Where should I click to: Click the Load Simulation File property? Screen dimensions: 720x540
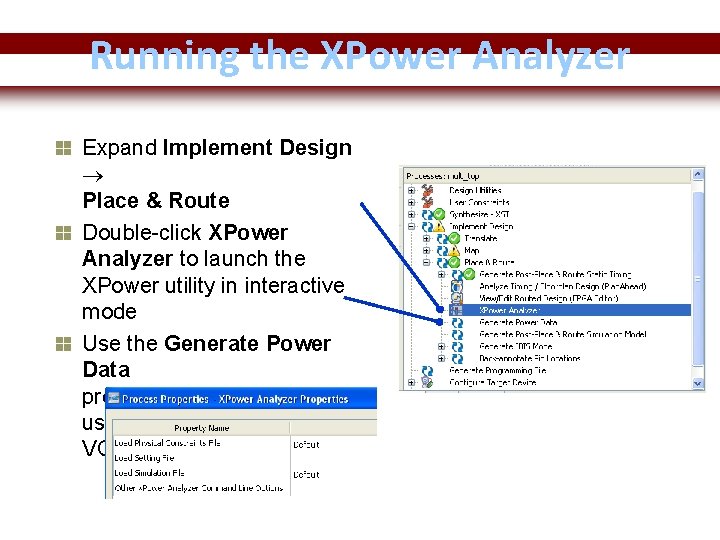pos(149,472)
